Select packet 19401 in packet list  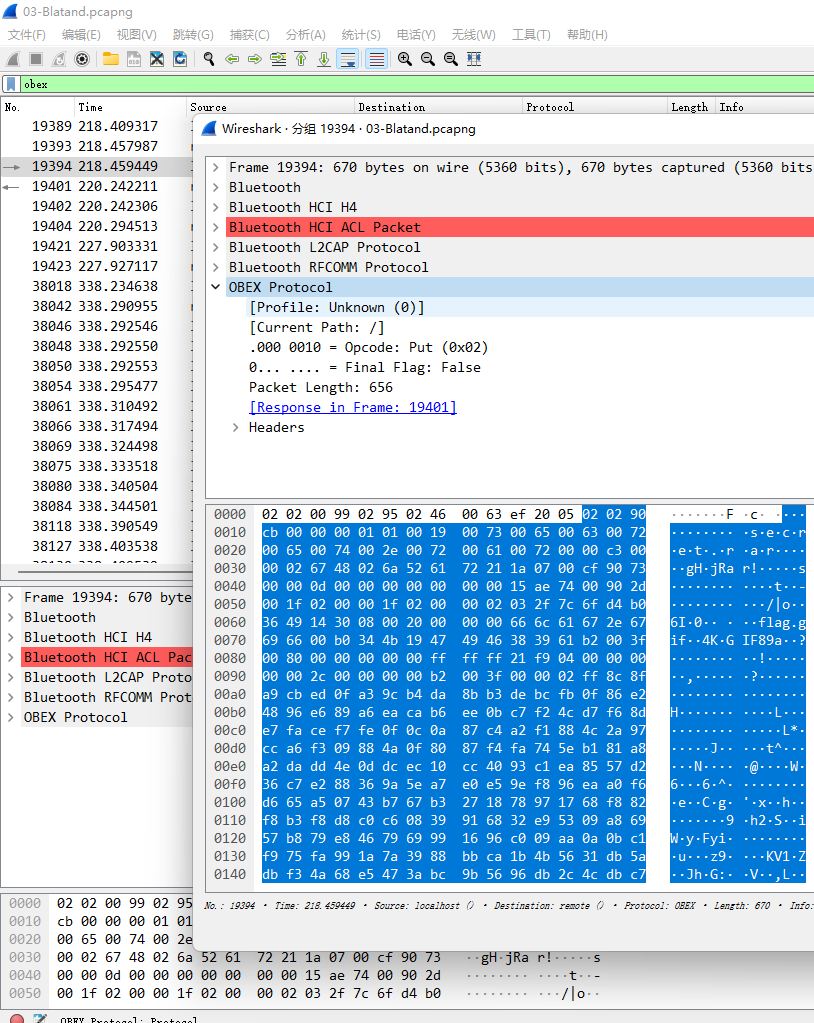click(x=97, y=187)
